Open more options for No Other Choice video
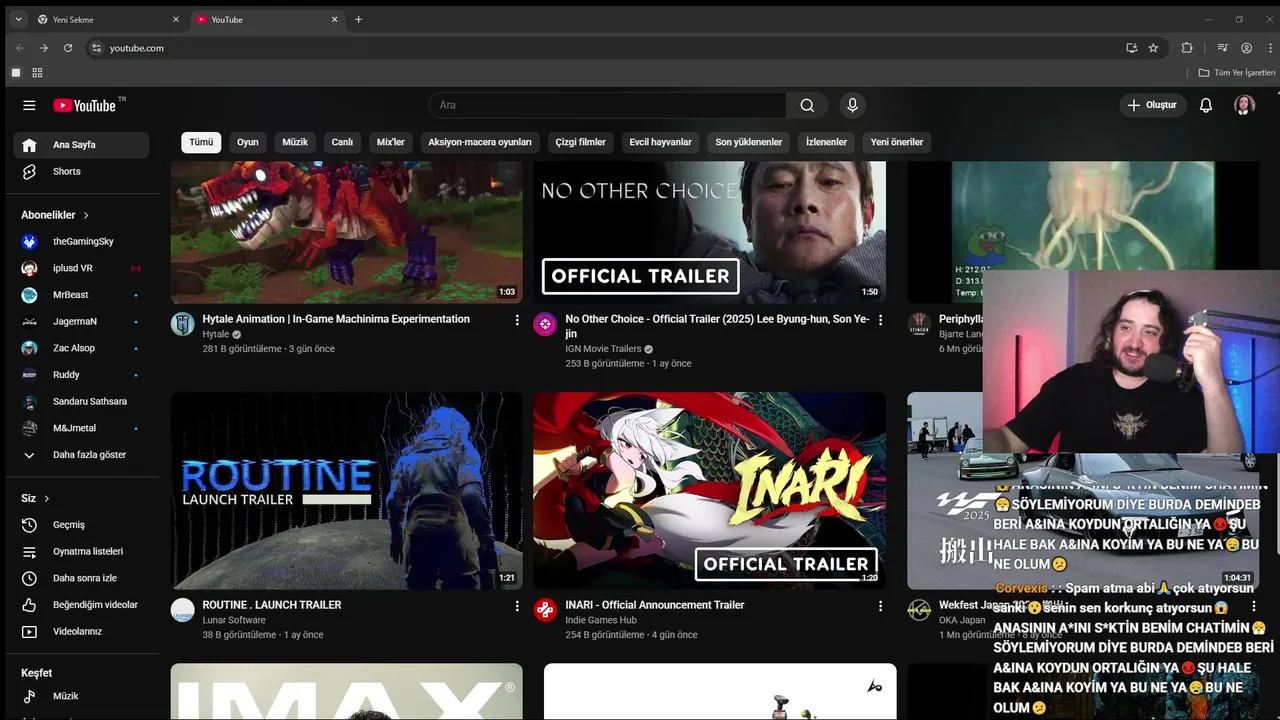 pos(880,320)
